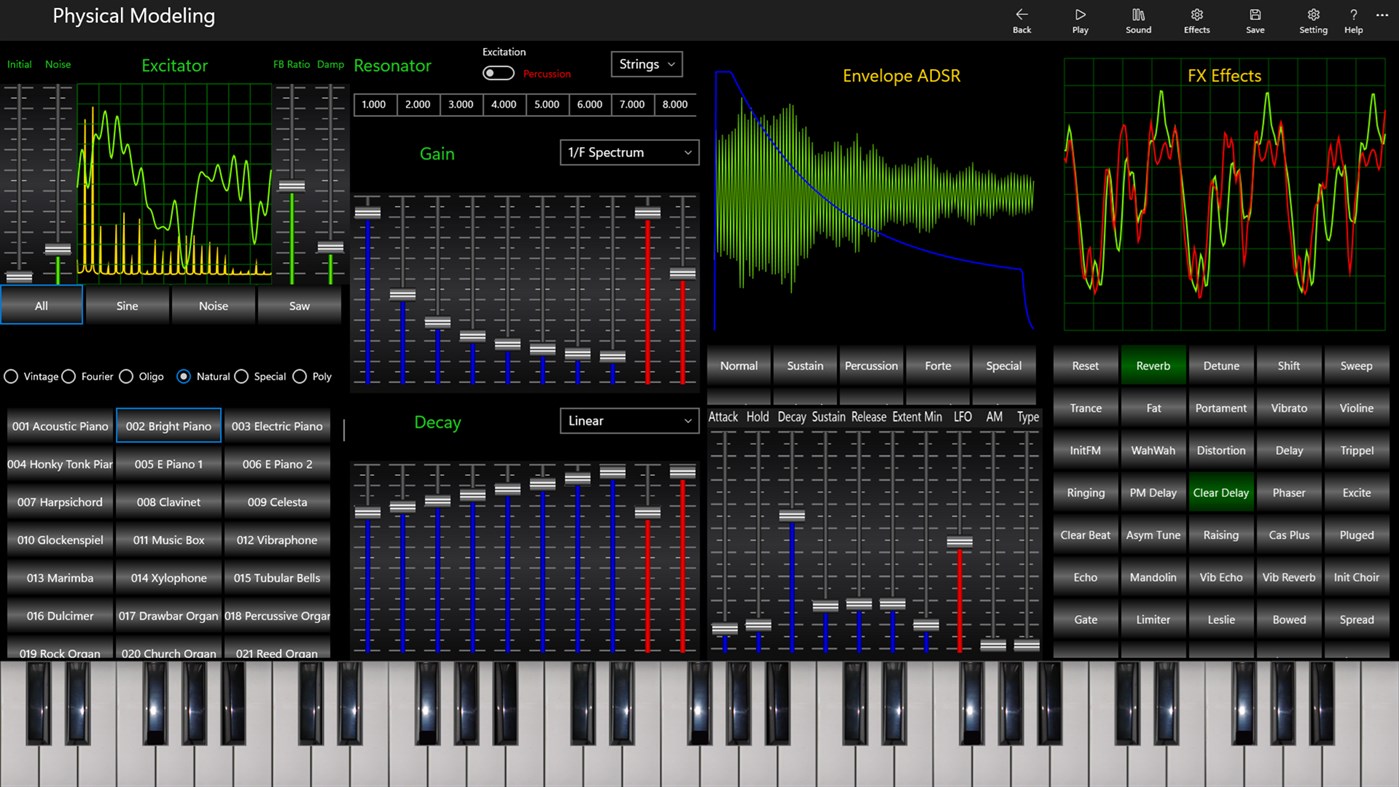
Task: Enable the Distortion effect
Action: (x=1221, y=450)
